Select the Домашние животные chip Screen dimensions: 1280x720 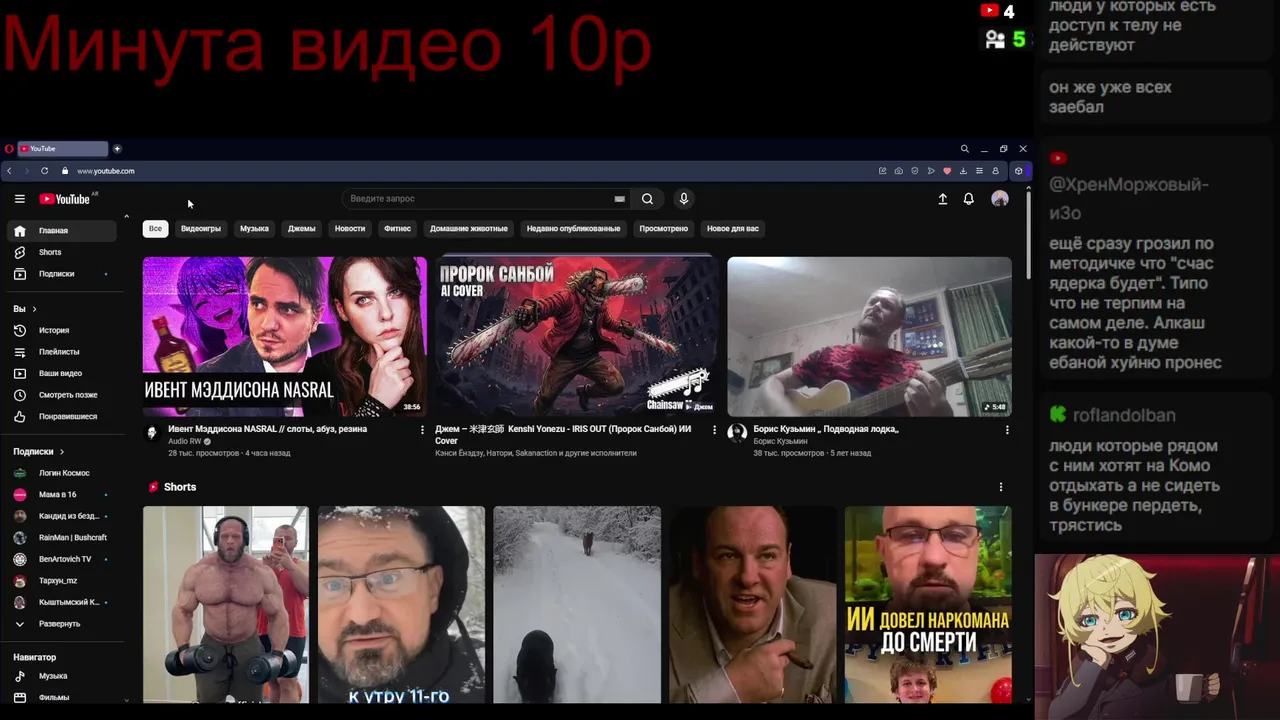(x=469, y=229)
